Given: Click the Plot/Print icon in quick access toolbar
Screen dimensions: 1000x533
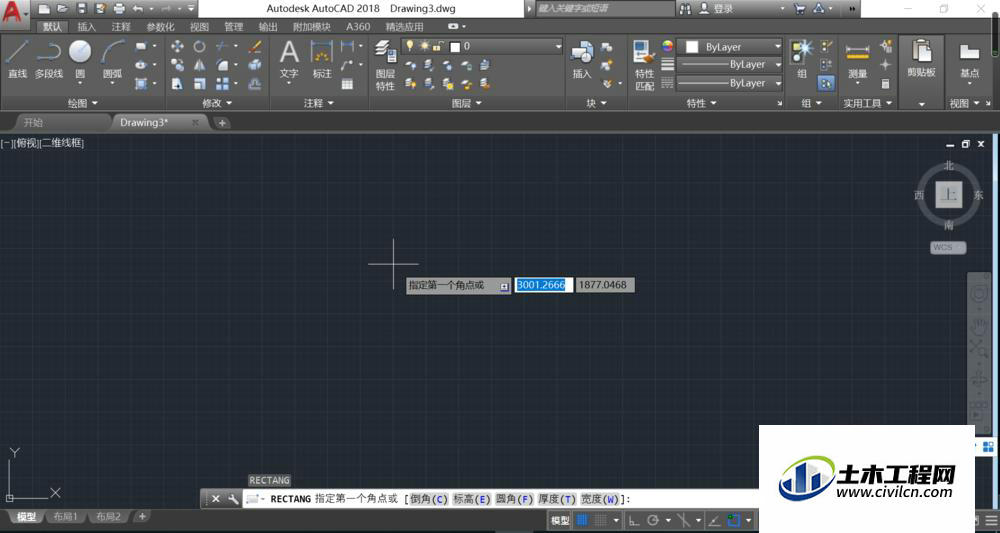Looking at the screenshot, I should tap(119, 9).
